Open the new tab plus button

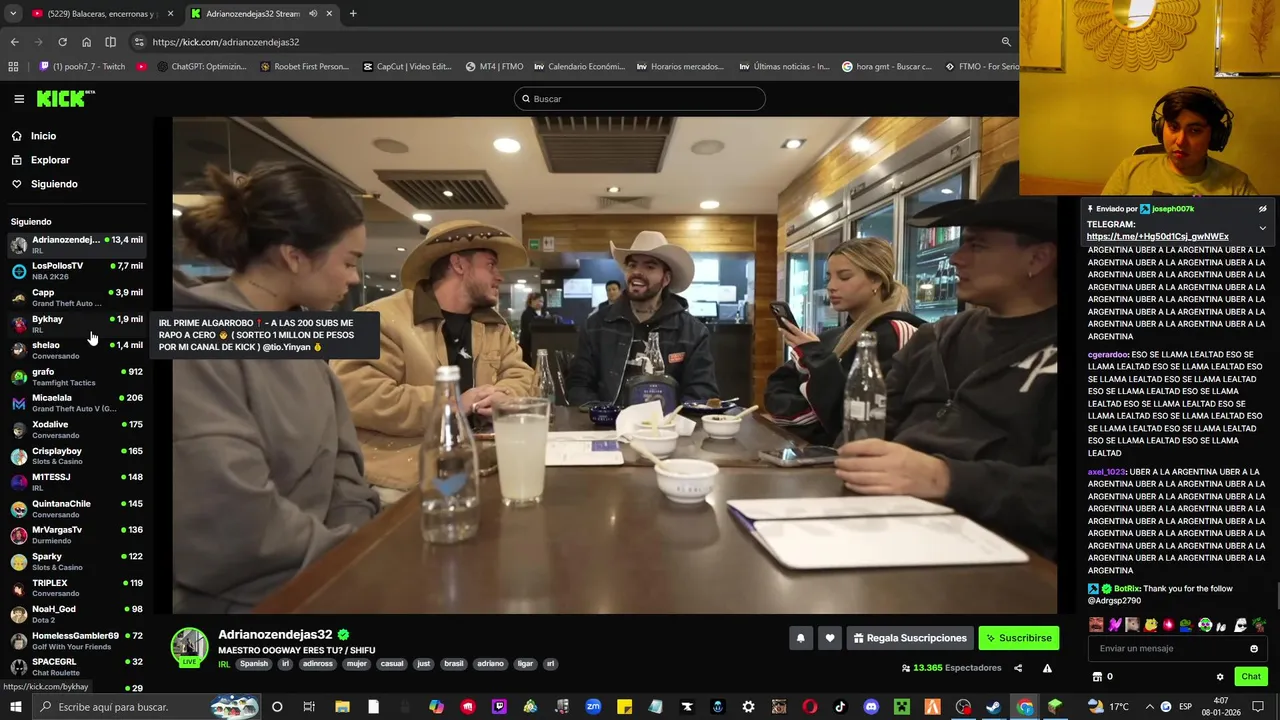click(353, 14)
